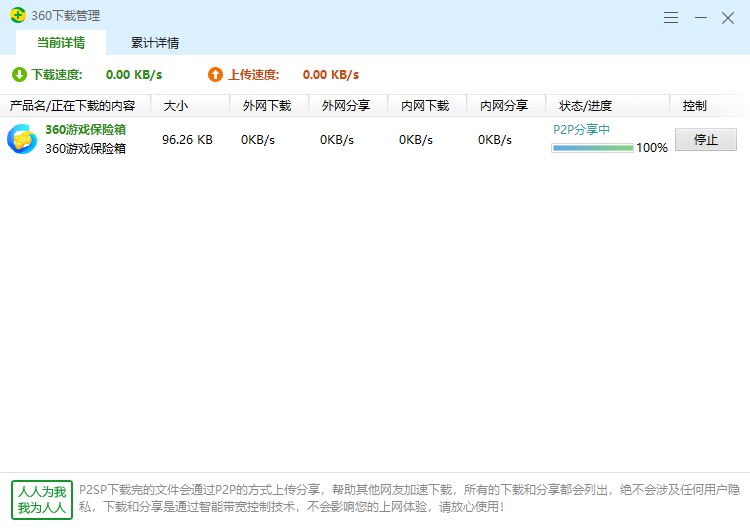The image size is (750, 530).
Task: Click the 100% progress percentage
Action: coord(651,148)
